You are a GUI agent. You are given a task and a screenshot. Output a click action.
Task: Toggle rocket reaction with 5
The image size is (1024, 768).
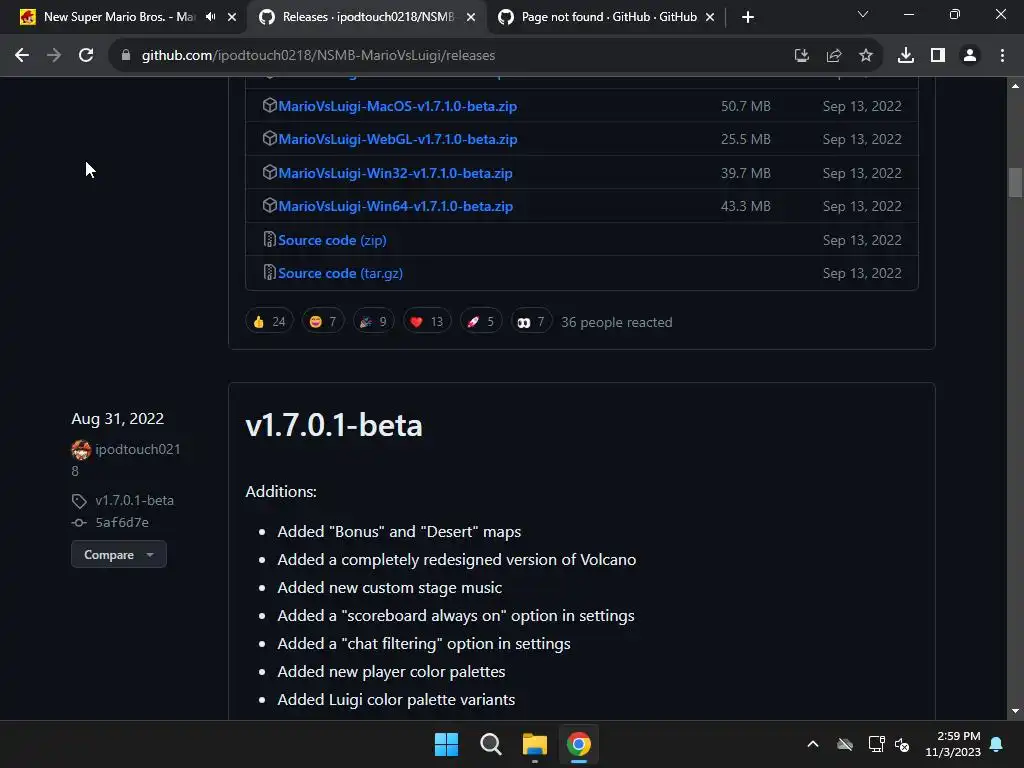tap(481, 322)
